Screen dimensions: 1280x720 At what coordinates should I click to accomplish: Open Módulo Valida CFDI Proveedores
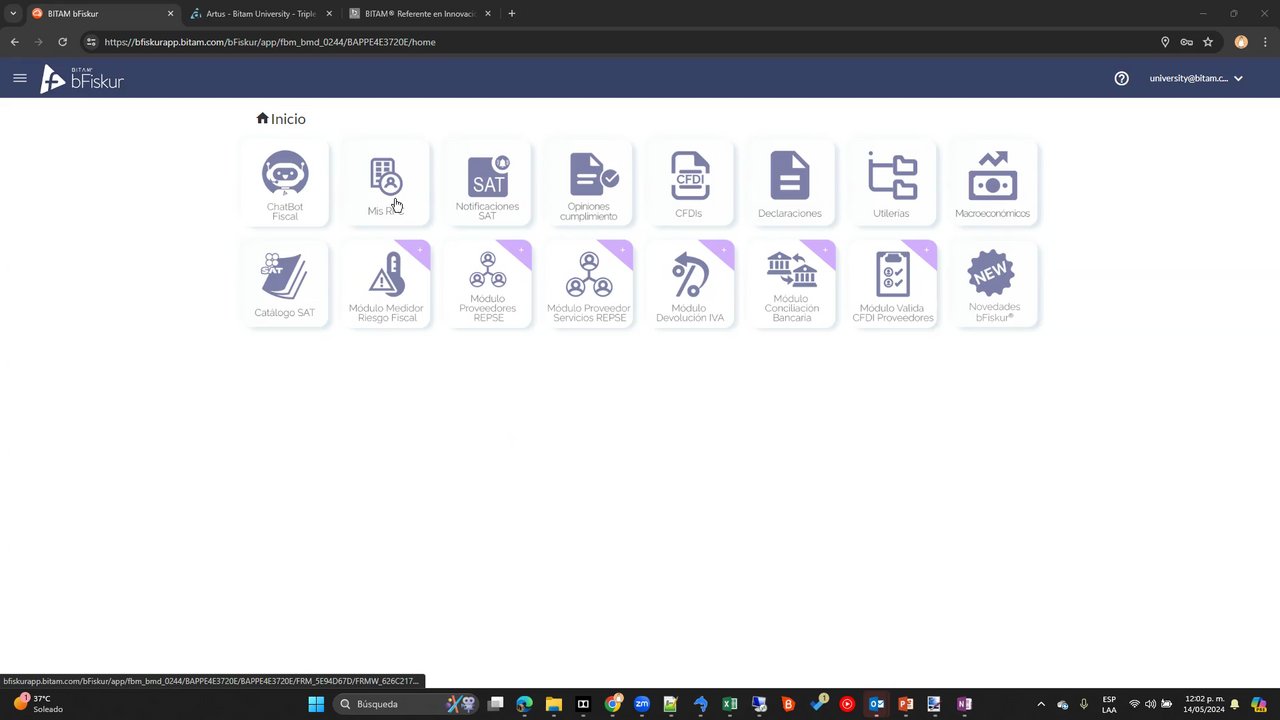click(x=891, y=285)
